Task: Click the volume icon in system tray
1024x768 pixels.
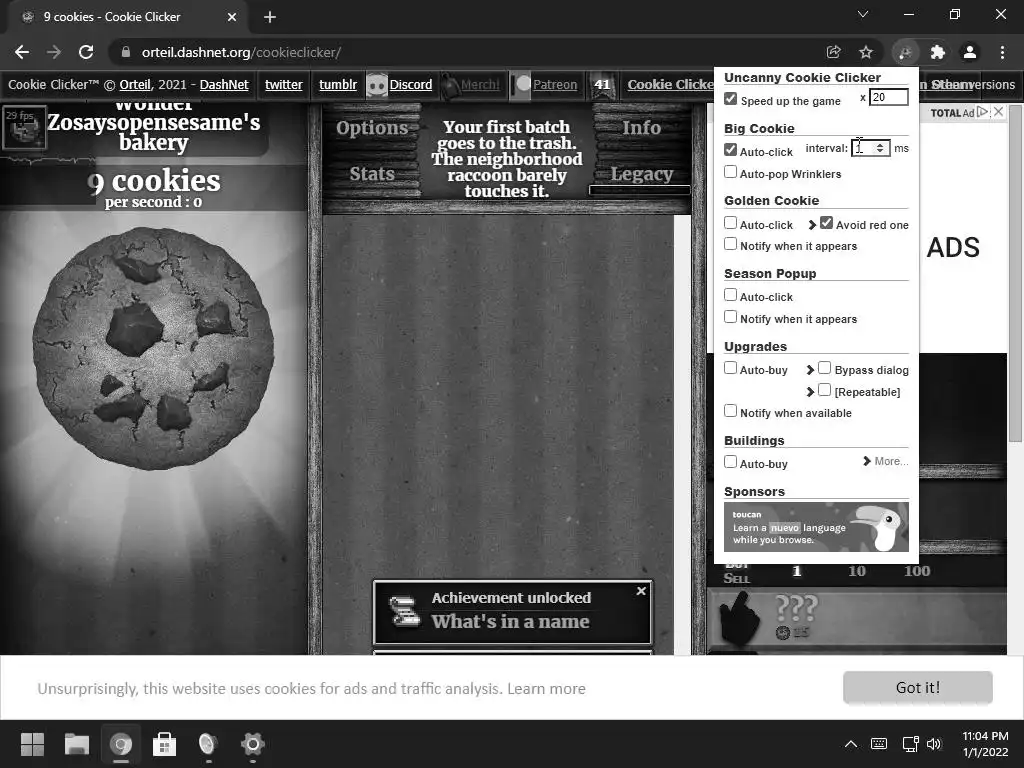Action: click(934, 744)
